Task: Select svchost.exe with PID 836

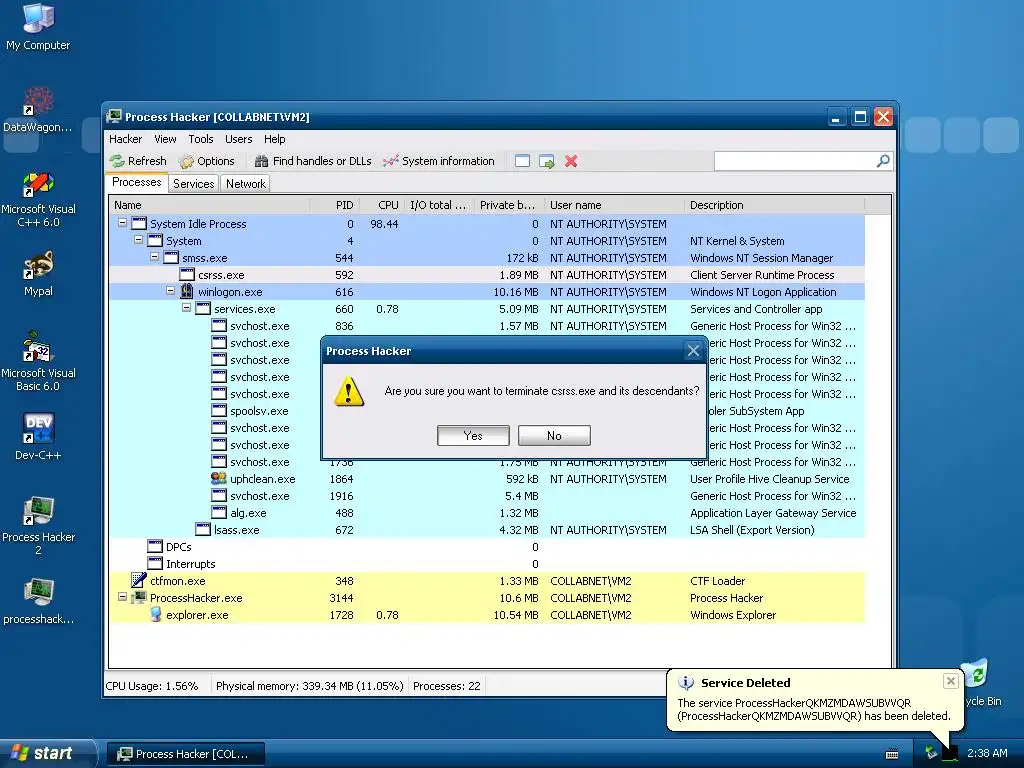Action: [x=487, y=326]
